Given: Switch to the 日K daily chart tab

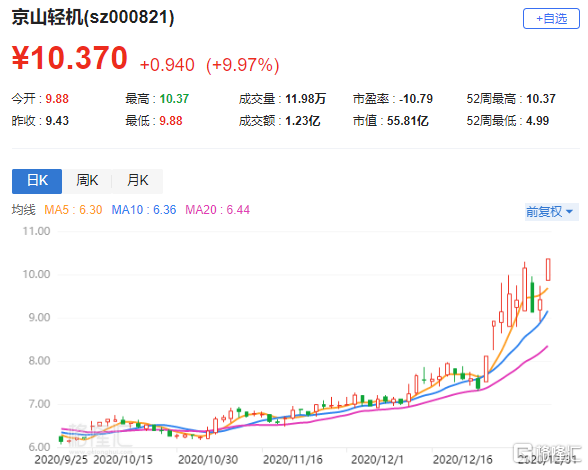Looking at the screenshot, I should click(37, 181).
